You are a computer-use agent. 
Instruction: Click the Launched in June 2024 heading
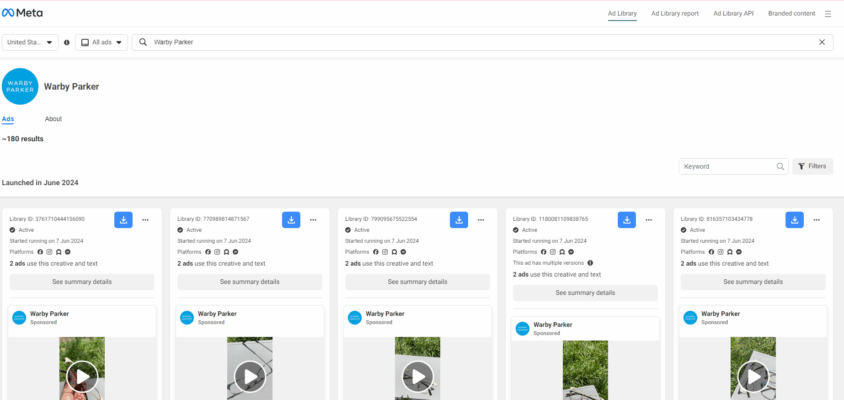pos(40,183)
